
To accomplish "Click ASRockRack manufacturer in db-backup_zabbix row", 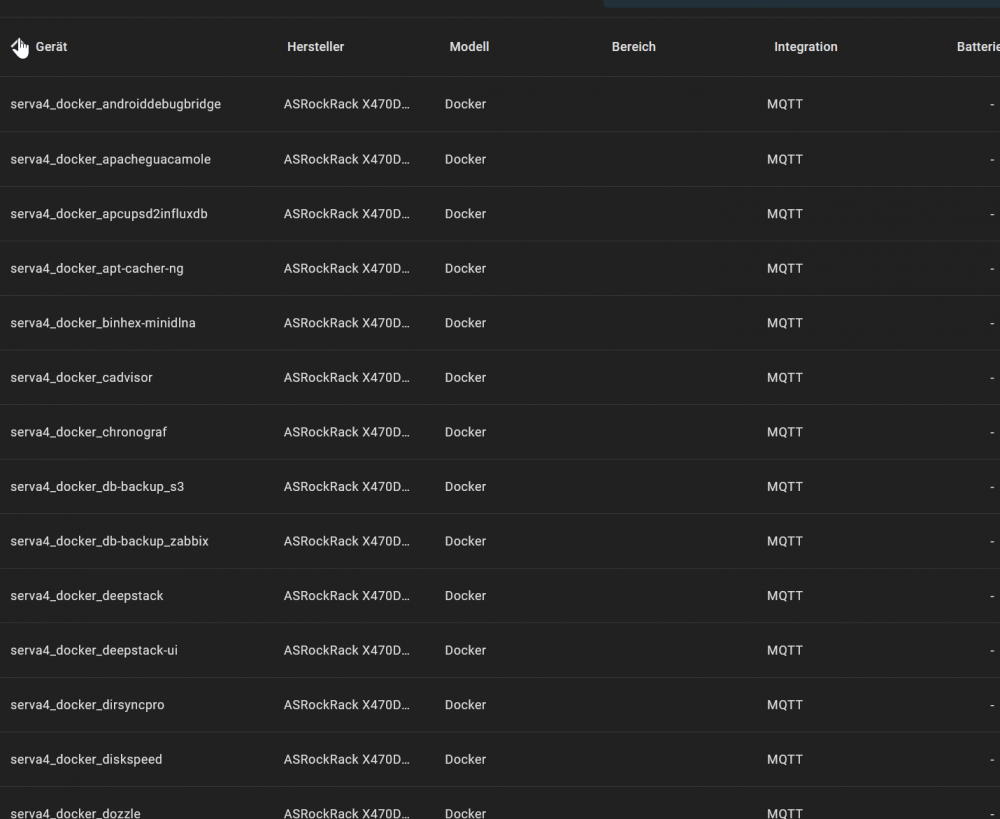I will pos(346,541).
